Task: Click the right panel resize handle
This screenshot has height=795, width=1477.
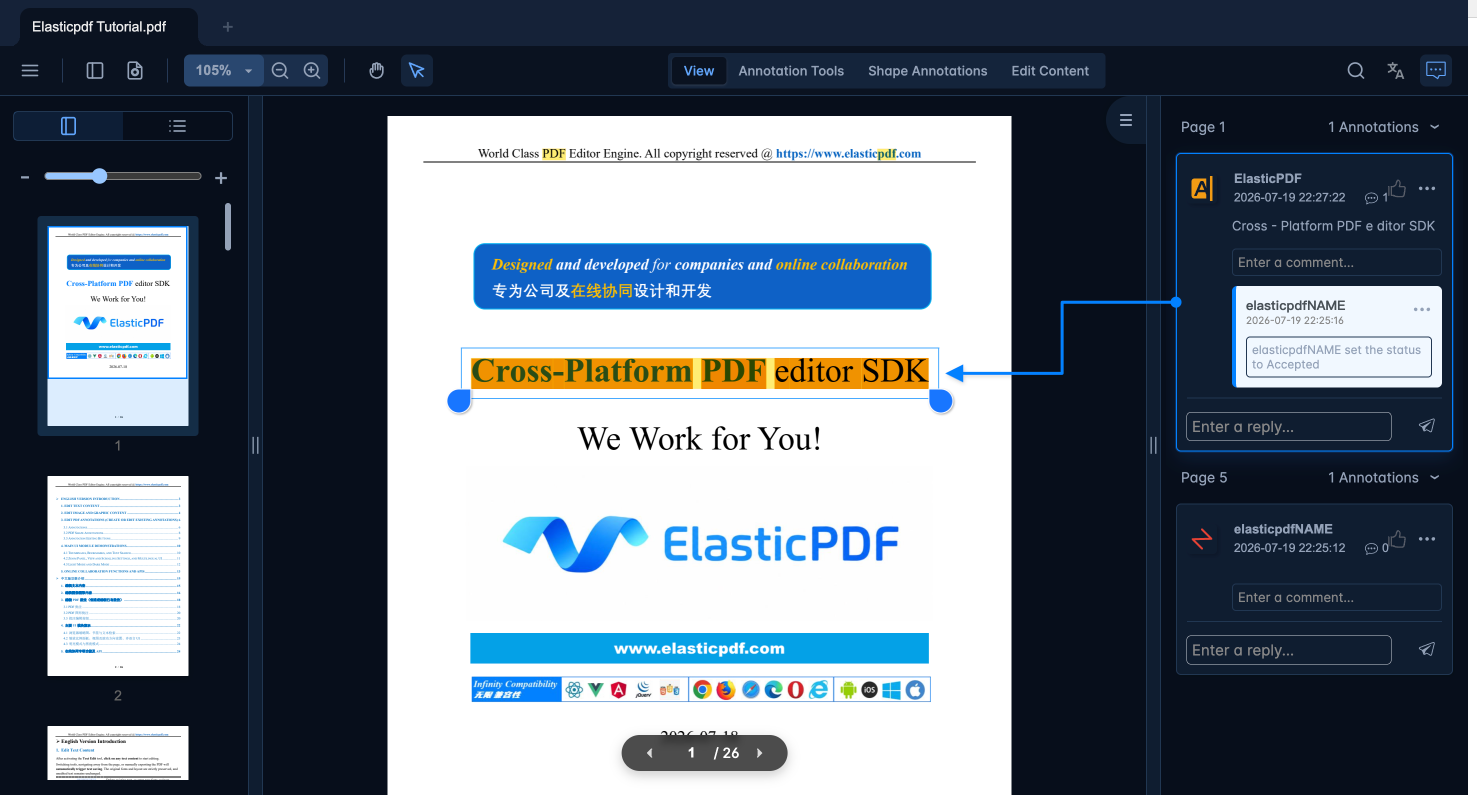Action: pos(1153,445)
